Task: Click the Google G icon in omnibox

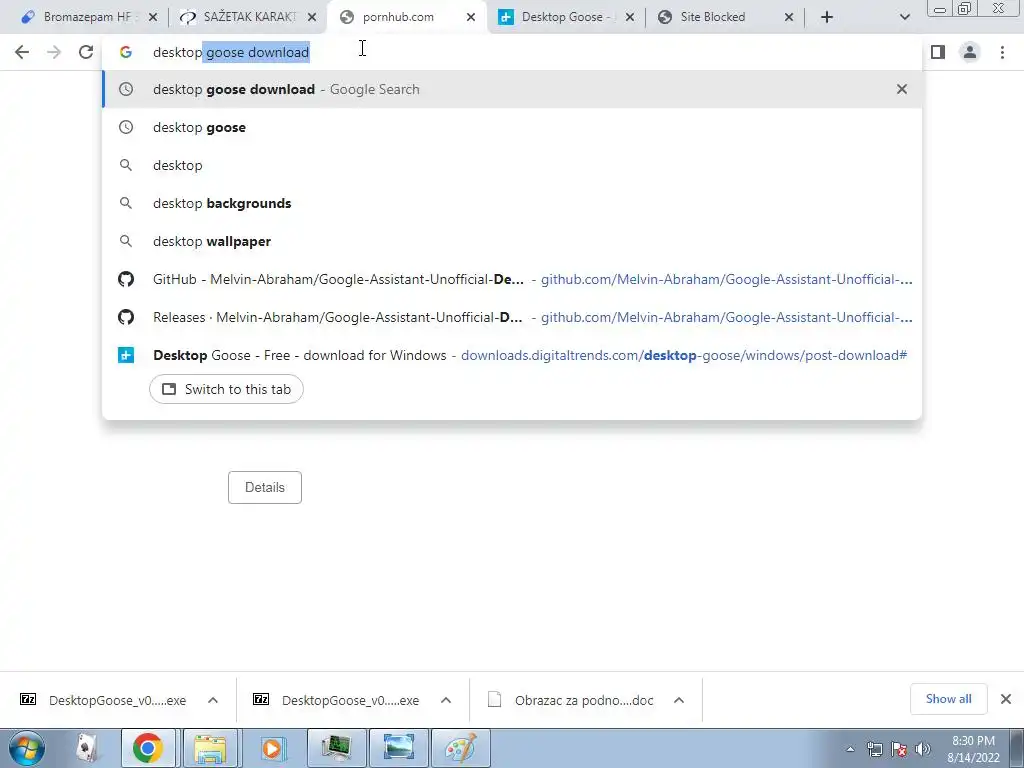Action: click(126, 52)
